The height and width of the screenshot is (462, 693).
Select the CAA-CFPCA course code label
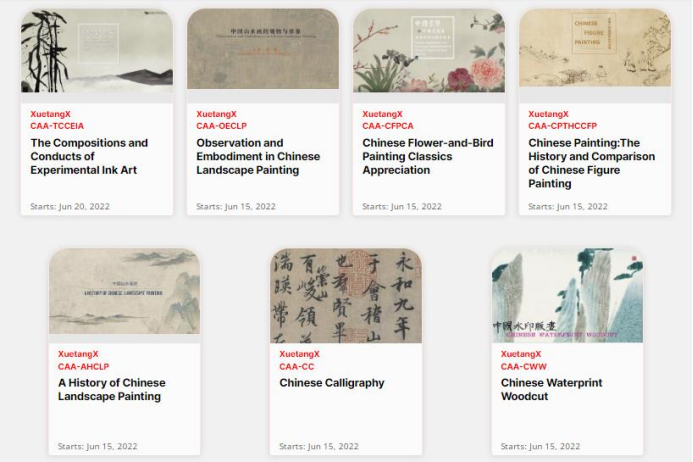coord(388,126)
